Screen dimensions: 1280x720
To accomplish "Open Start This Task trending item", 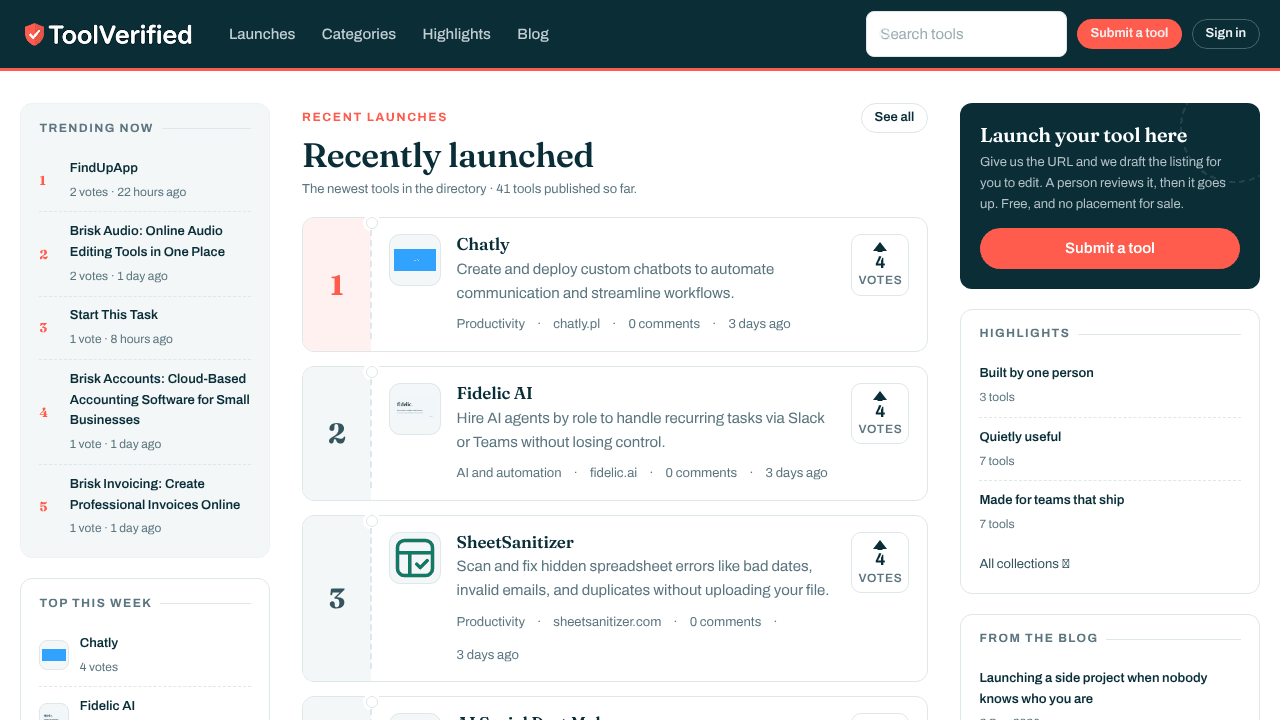I will (x=114, y=315).
